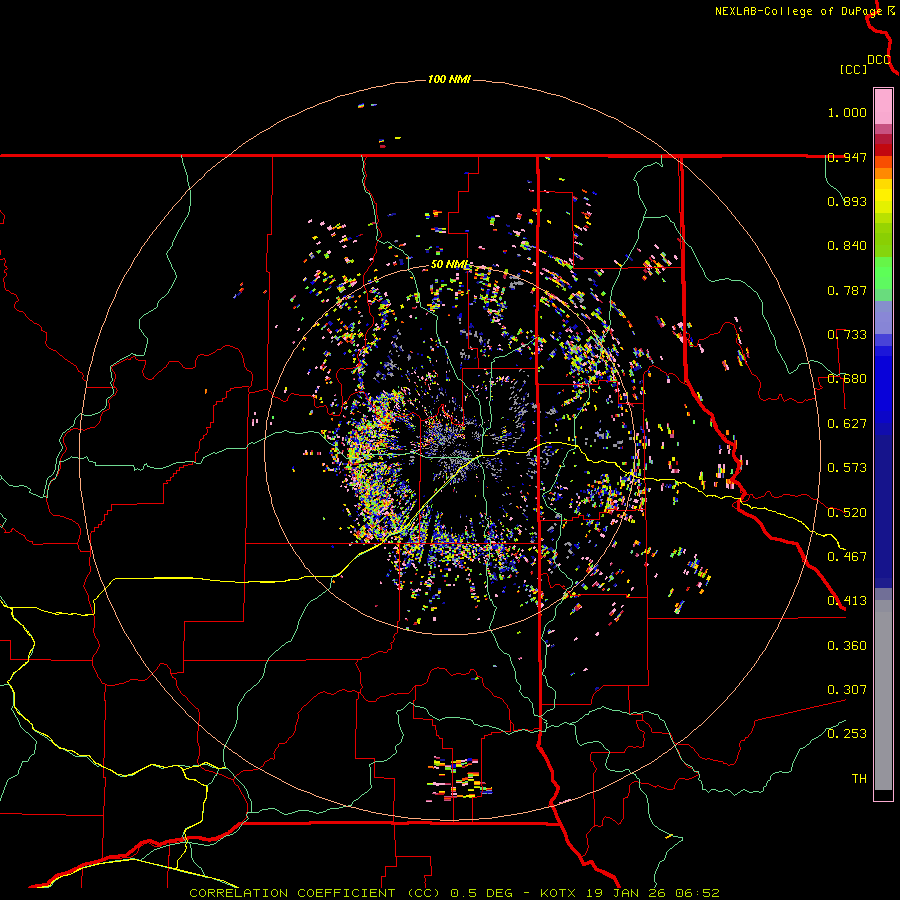Screen dimensions: 900x900
Task: Click the 0.413 scale value
Action: point(847,601)
